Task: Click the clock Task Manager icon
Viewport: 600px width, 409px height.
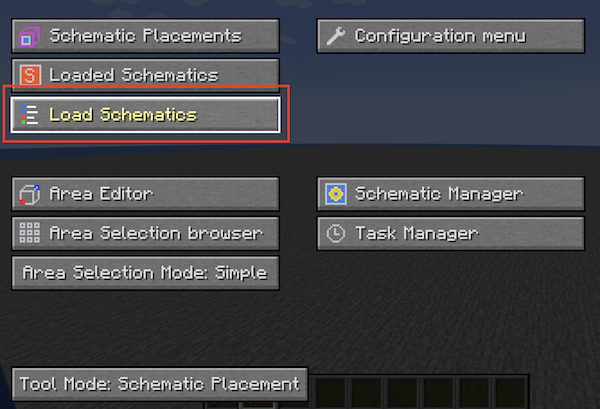Action: pos(336,233)
